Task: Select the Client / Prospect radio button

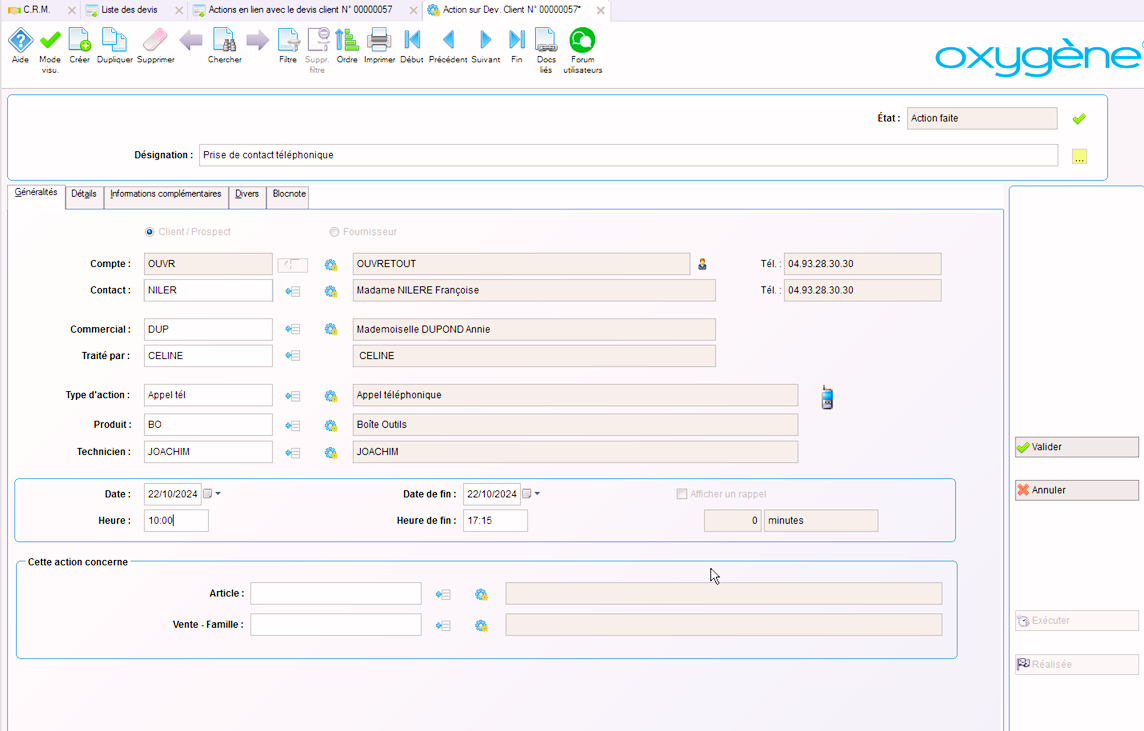Action: tap(150, 232)
